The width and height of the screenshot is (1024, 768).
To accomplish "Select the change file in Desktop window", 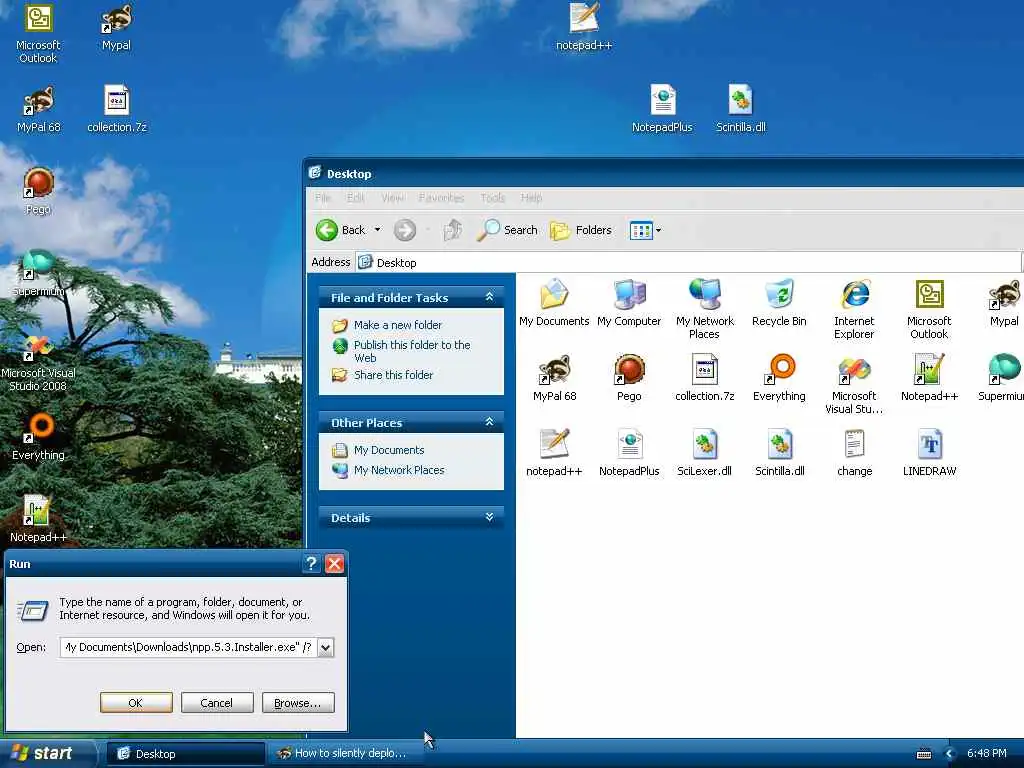I will [854, 453].
